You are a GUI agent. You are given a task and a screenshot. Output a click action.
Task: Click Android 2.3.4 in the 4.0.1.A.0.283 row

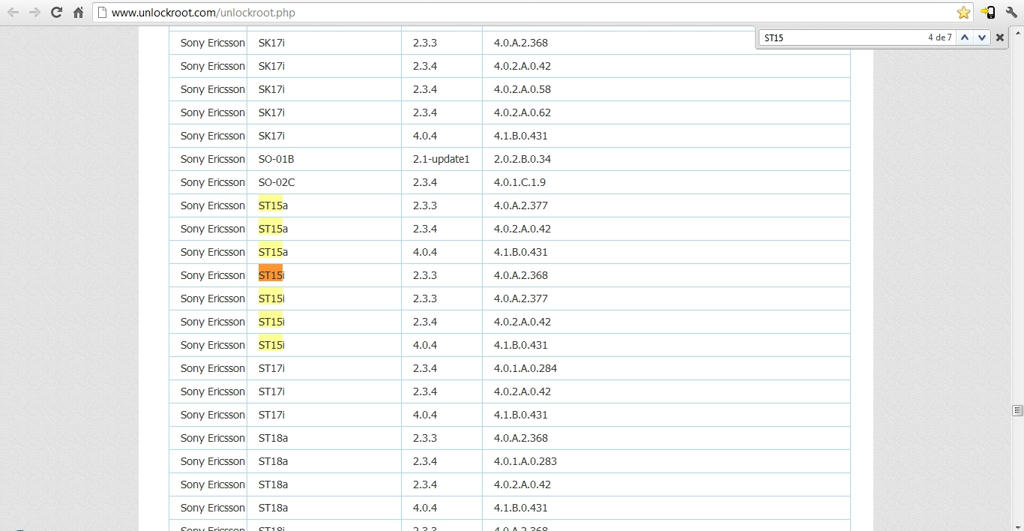pos(425,461)
